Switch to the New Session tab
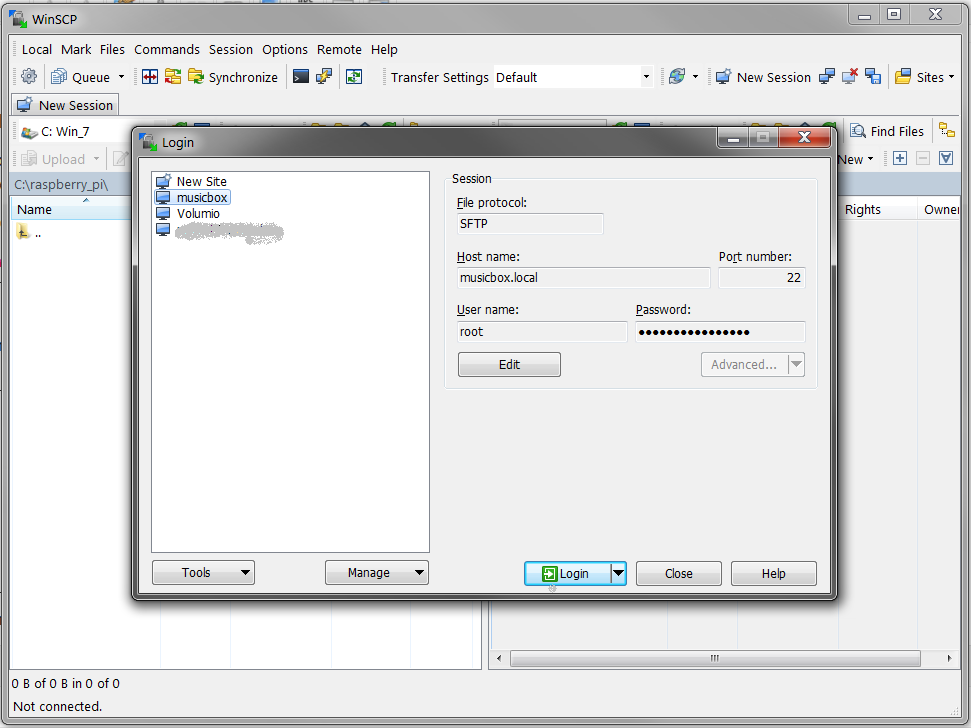971x728 pixels. (x=65, y=105)
